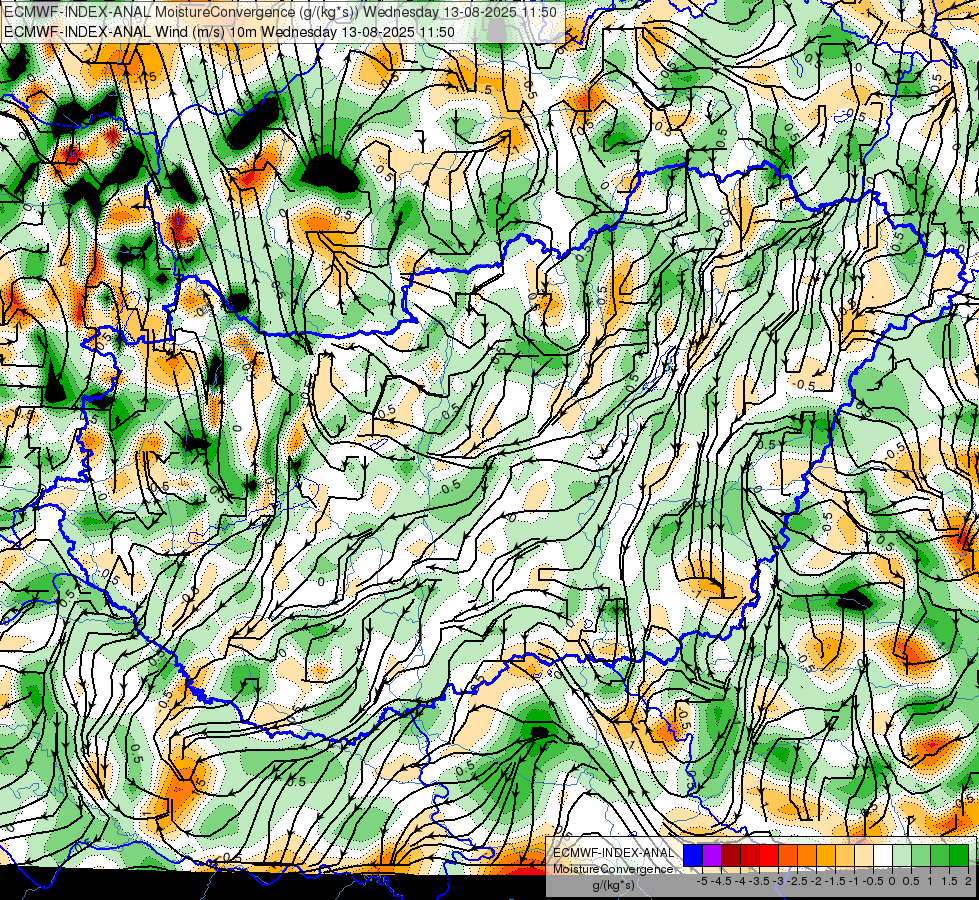Click the -4.5 legend tick label

[x=721, y=881]
